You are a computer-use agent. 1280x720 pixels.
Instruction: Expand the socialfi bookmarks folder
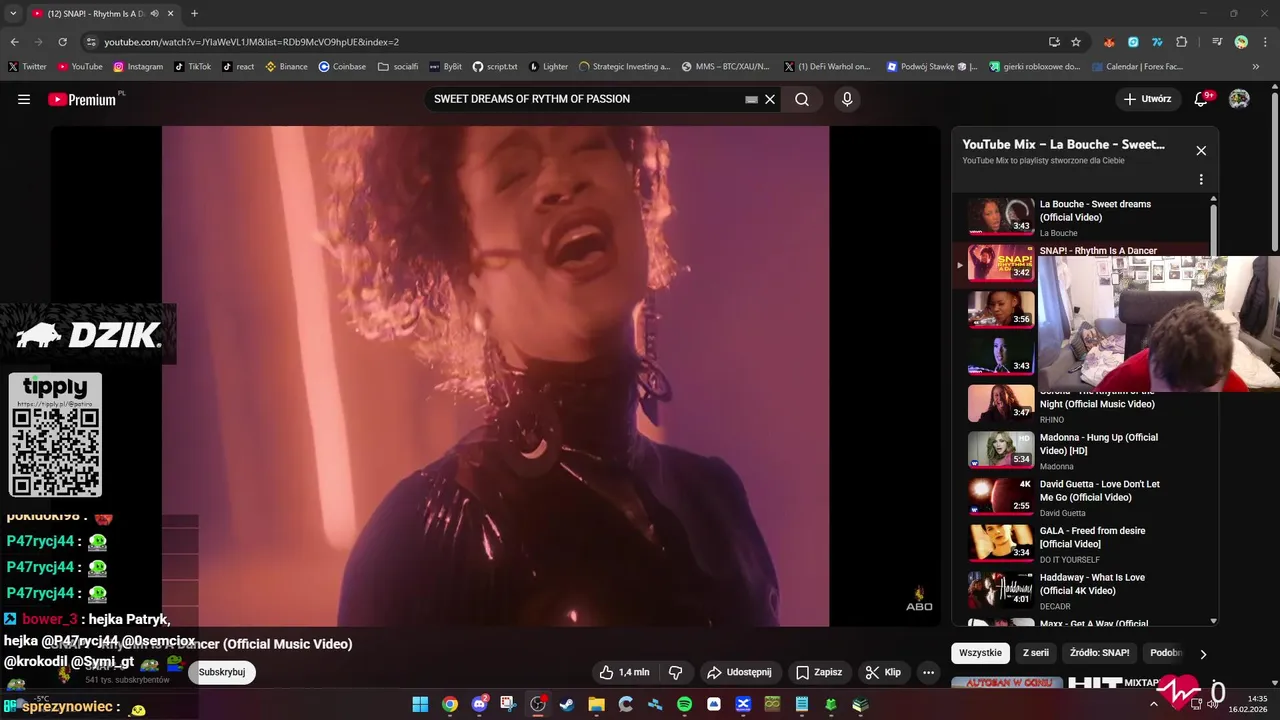398,67
